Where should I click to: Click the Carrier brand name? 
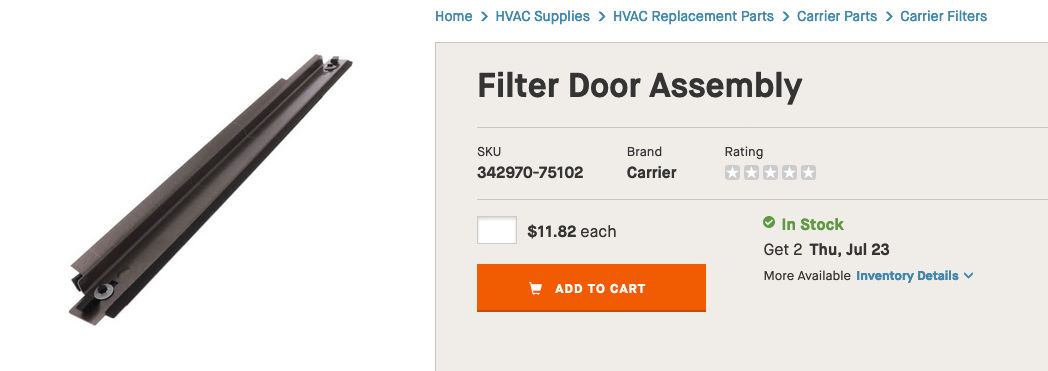pos(651,172)
